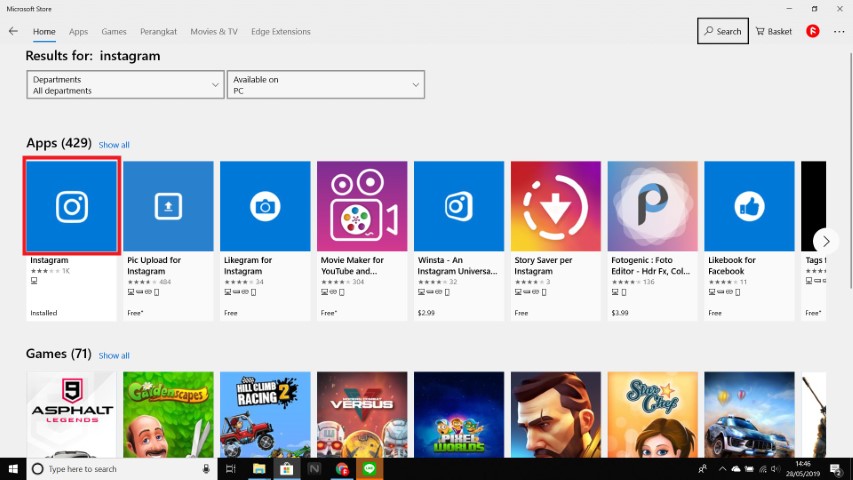Switch to the Home tab
853x480 pixels.
coord(44,32)
